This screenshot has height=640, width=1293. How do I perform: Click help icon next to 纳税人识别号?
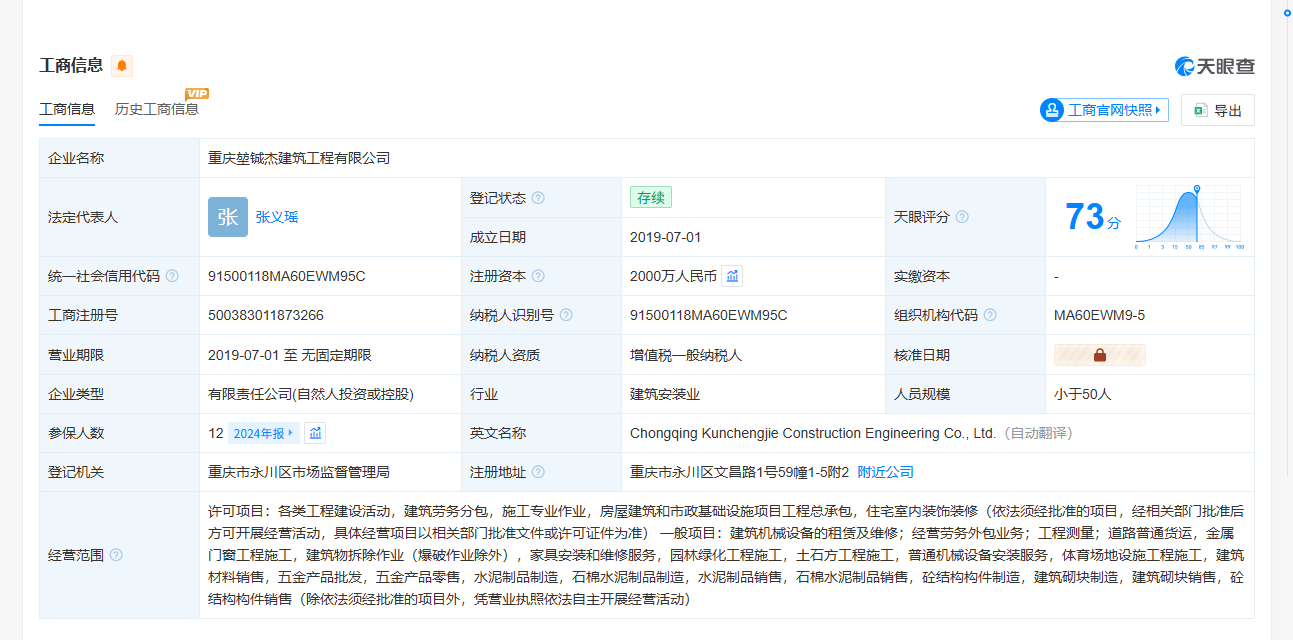(566, 315)
